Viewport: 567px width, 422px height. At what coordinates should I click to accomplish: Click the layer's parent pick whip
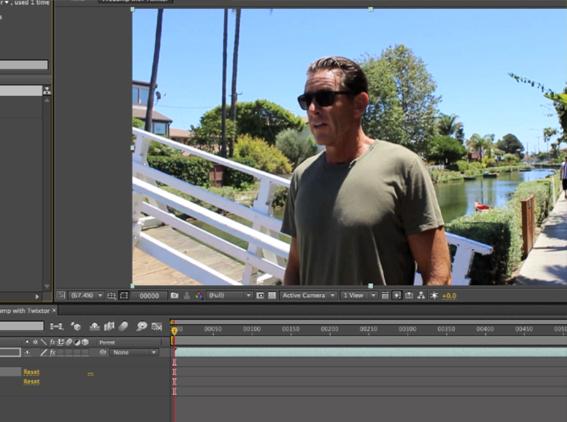click(103, 352)
